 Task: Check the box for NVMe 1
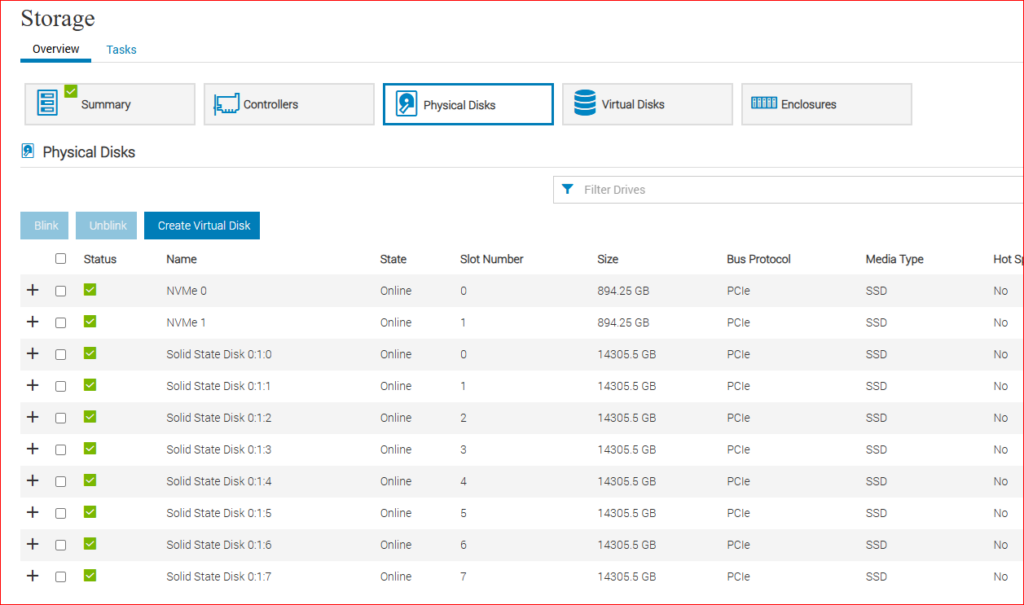tap(61, 322)
